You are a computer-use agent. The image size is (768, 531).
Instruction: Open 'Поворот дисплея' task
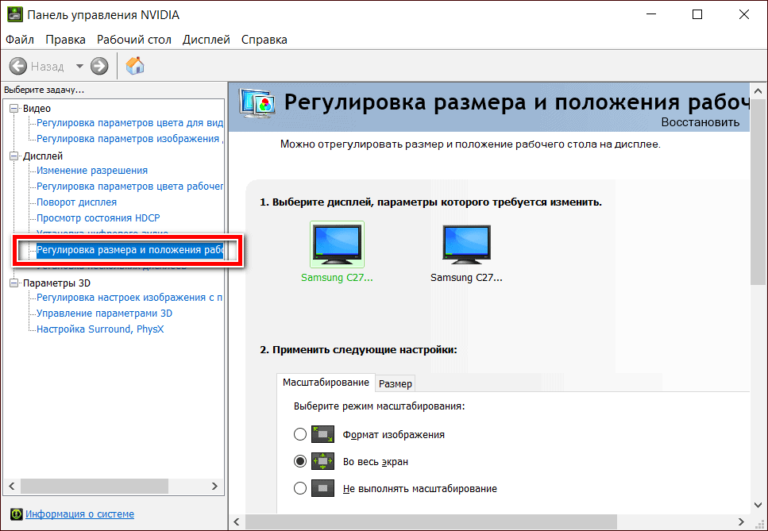click(76, 202)
